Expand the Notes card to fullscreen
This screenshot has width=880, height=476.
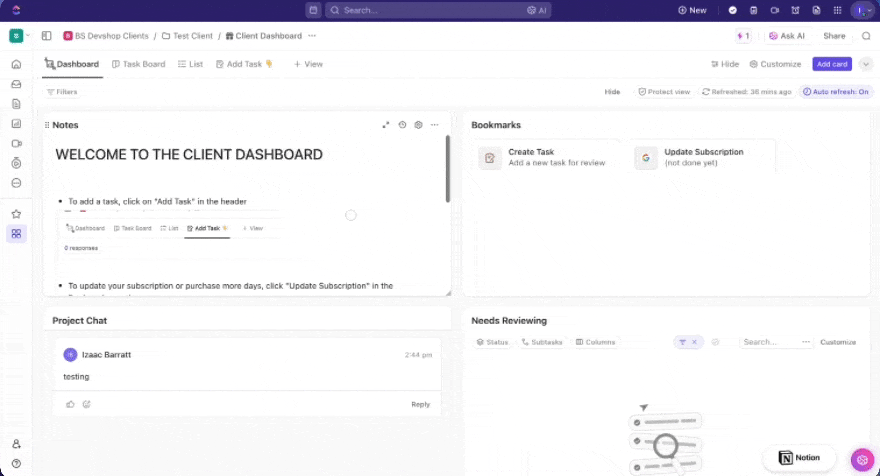(386, 125)
